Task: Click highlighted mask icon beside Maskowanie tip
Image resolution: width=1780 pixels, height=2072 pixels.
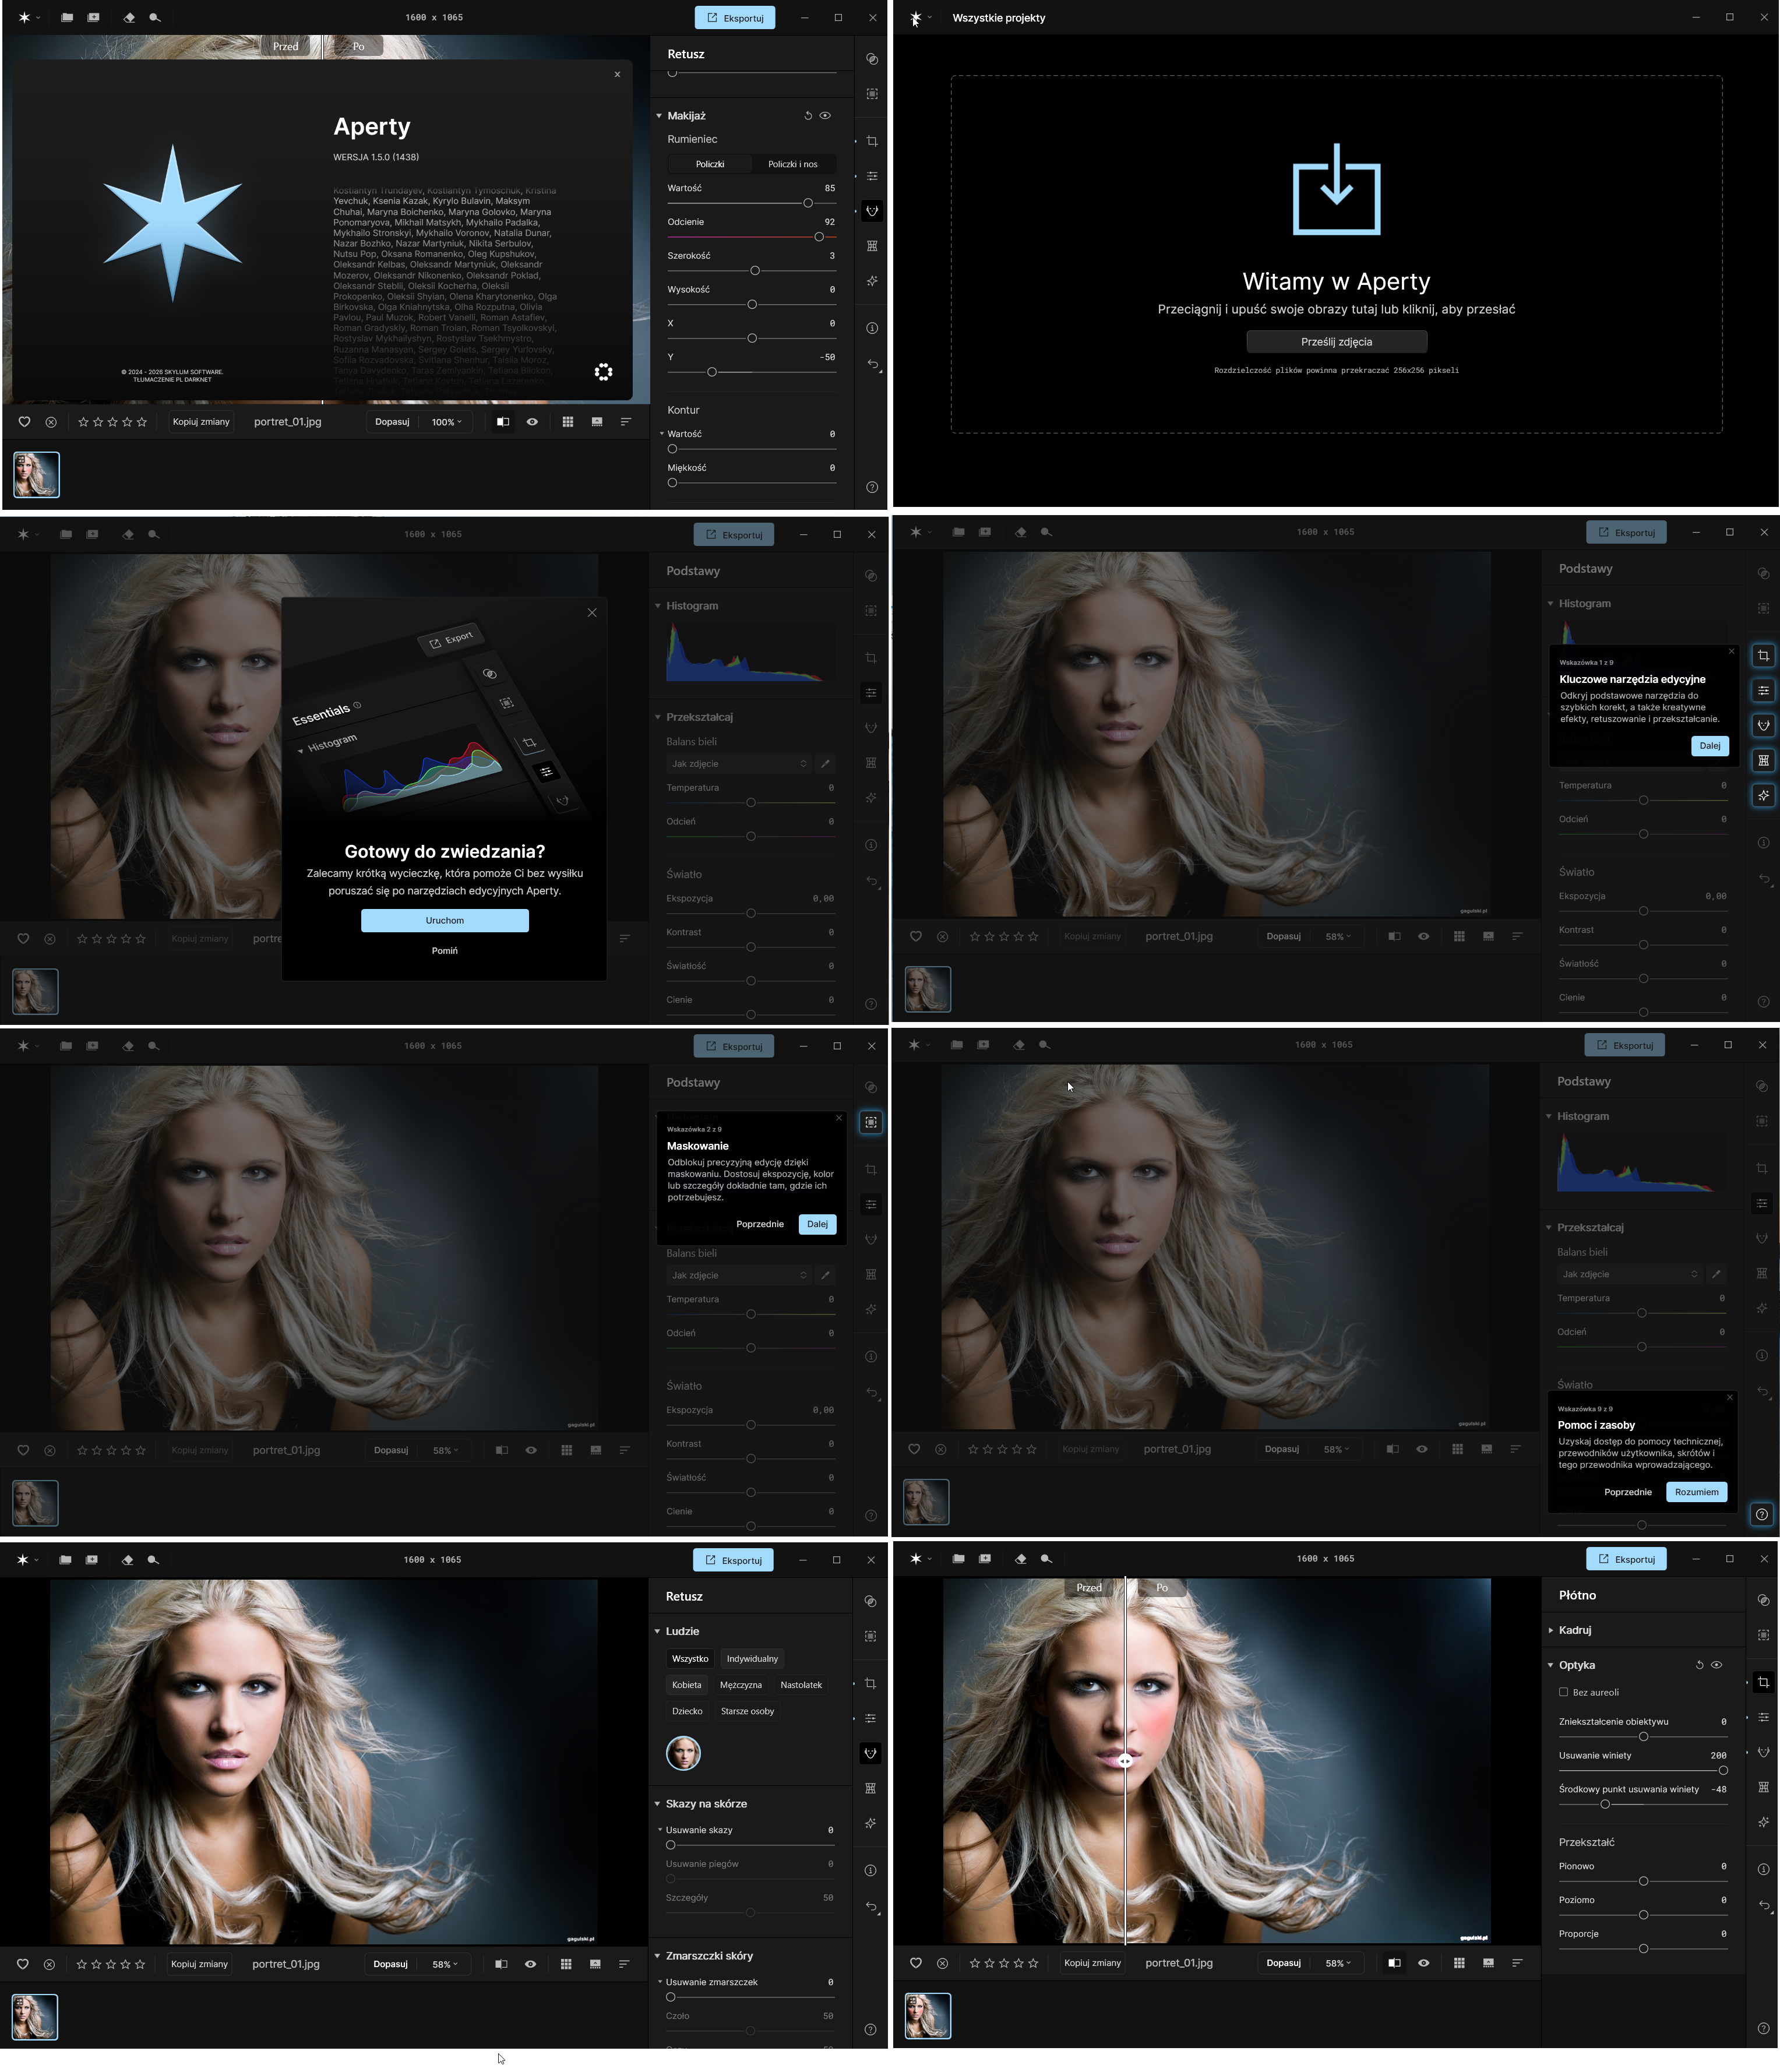Action: 871,1122
